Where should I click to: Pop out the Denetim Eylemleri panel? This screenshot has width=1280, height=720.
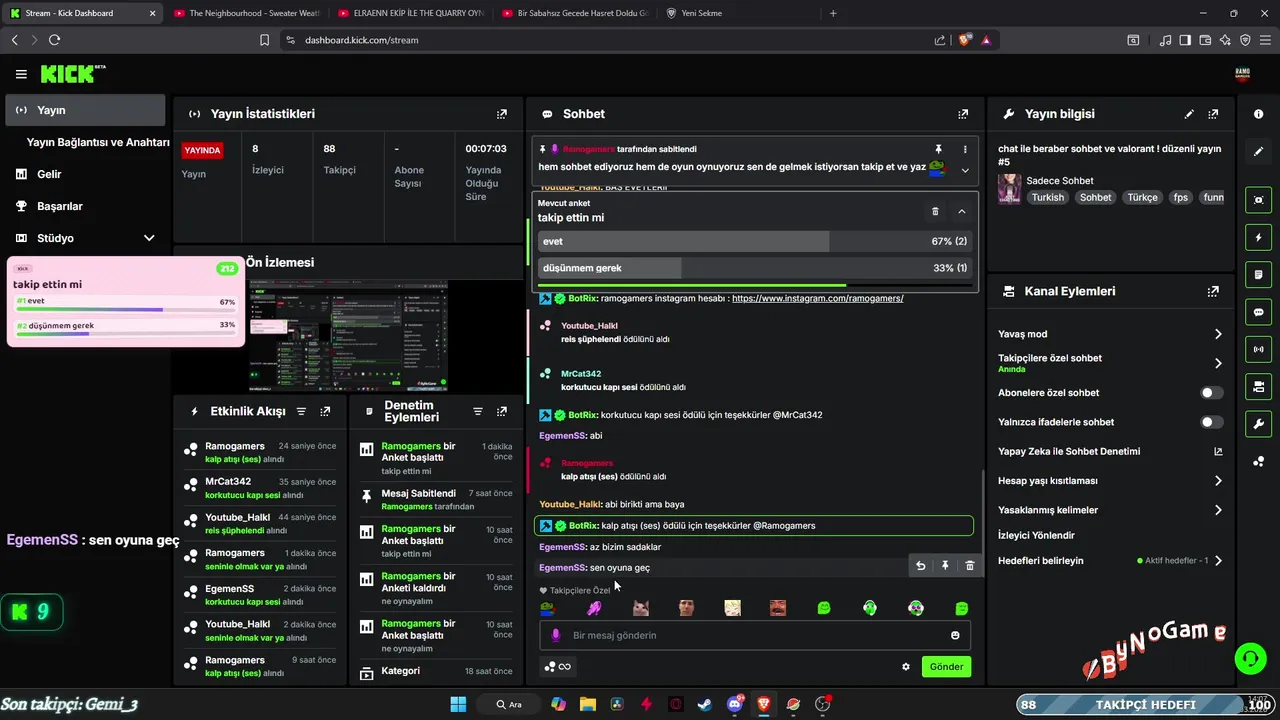pos(502,411)
